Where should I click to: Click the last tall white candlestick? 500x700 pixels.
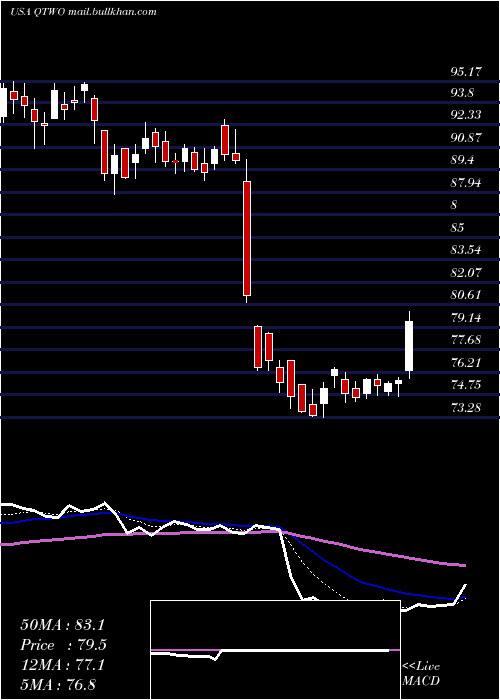(x=409, y=346)
